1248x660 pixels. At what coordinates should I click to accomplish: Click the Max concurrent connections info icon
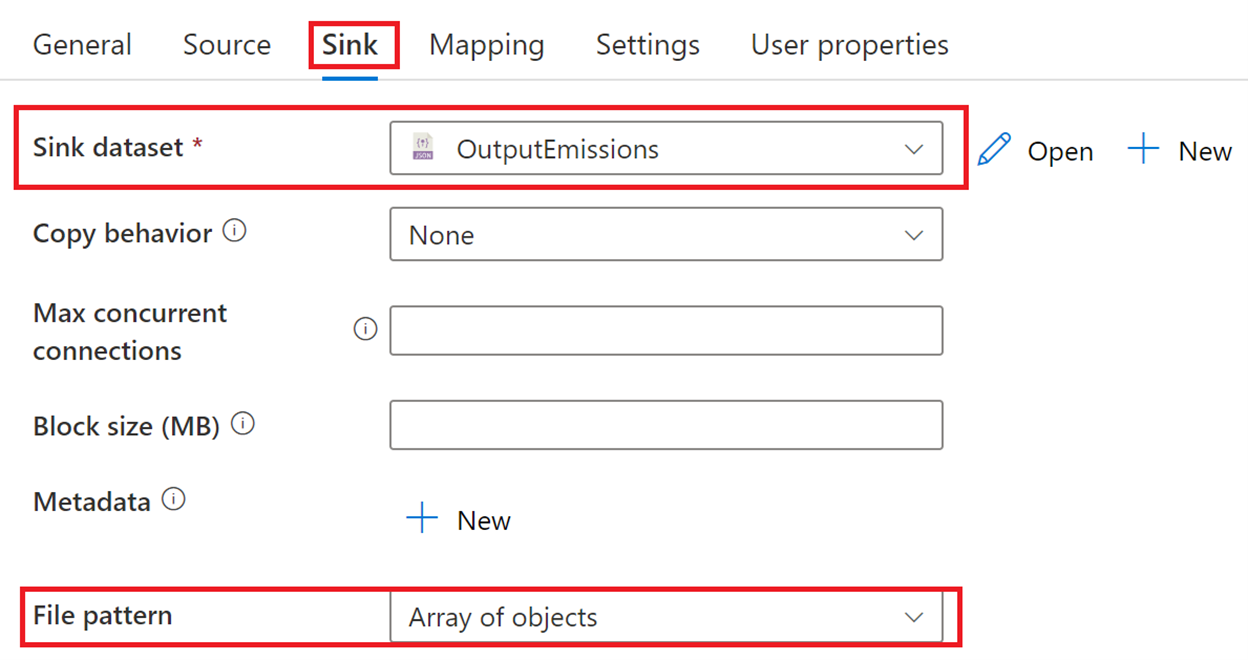[x=365, y=329]
